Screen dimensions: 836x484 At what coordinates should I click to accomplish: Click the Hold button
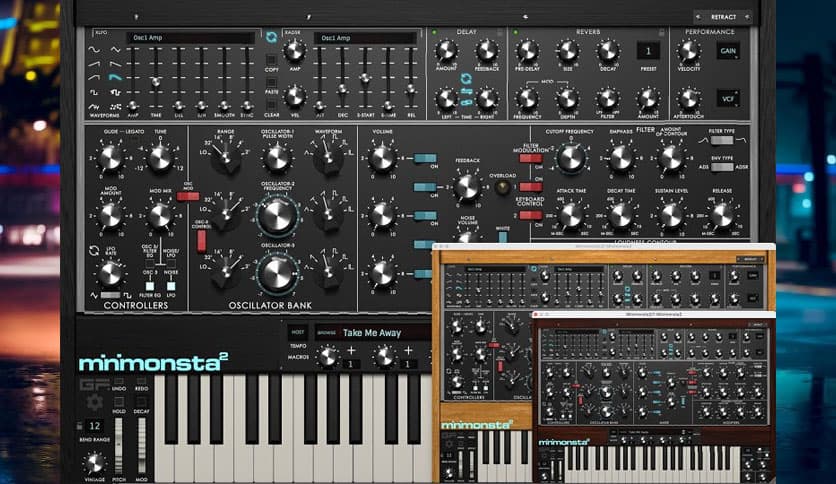(x=119, y=402)
